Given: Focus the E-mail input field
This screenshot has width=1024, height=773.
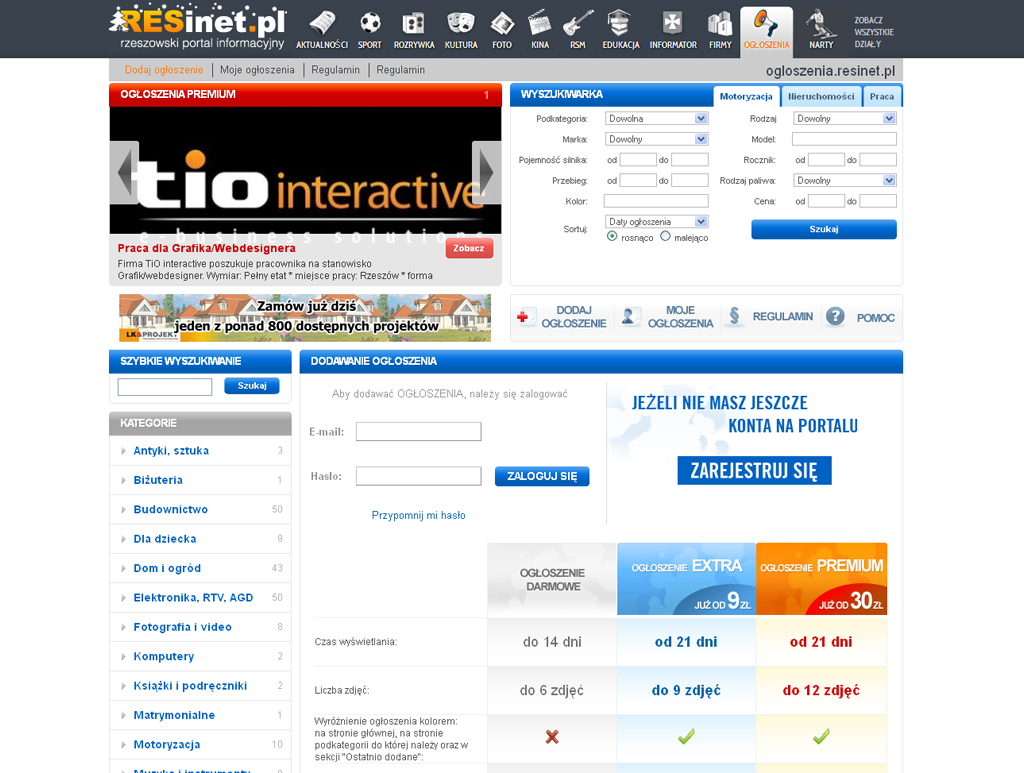Looking at the screenshot, I should pyautogui.click(x=419, y=432).
